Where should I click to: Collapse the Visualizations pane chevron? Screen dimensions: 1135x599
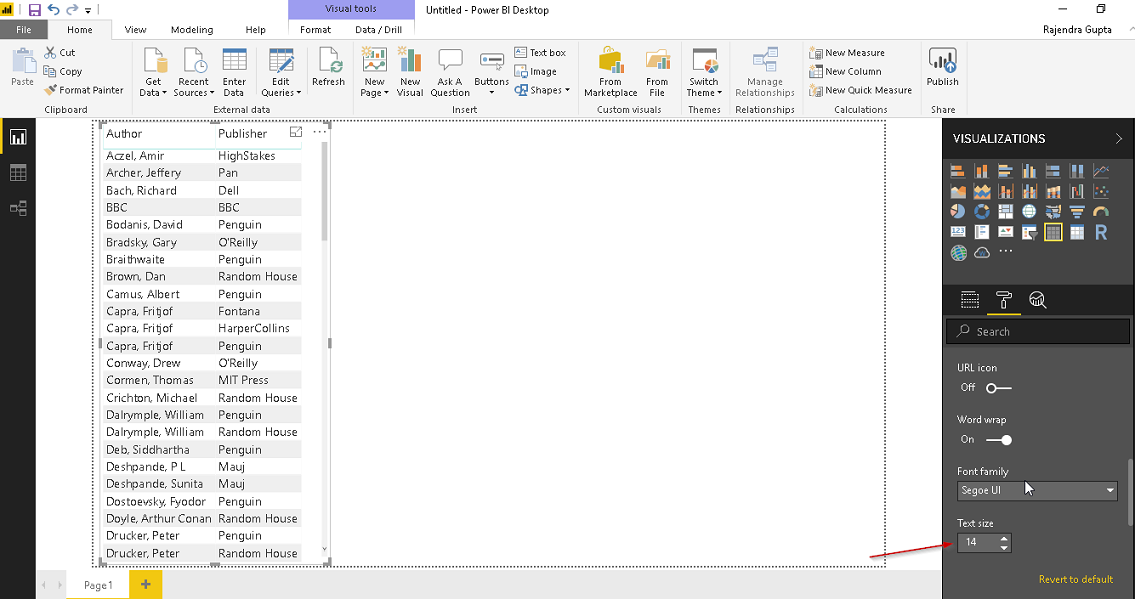(x=1119, y=138)
